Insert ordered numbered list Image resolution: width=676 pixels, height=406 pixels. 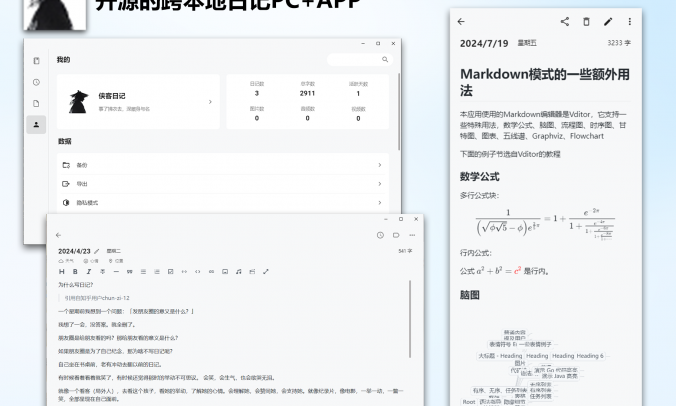157,272
